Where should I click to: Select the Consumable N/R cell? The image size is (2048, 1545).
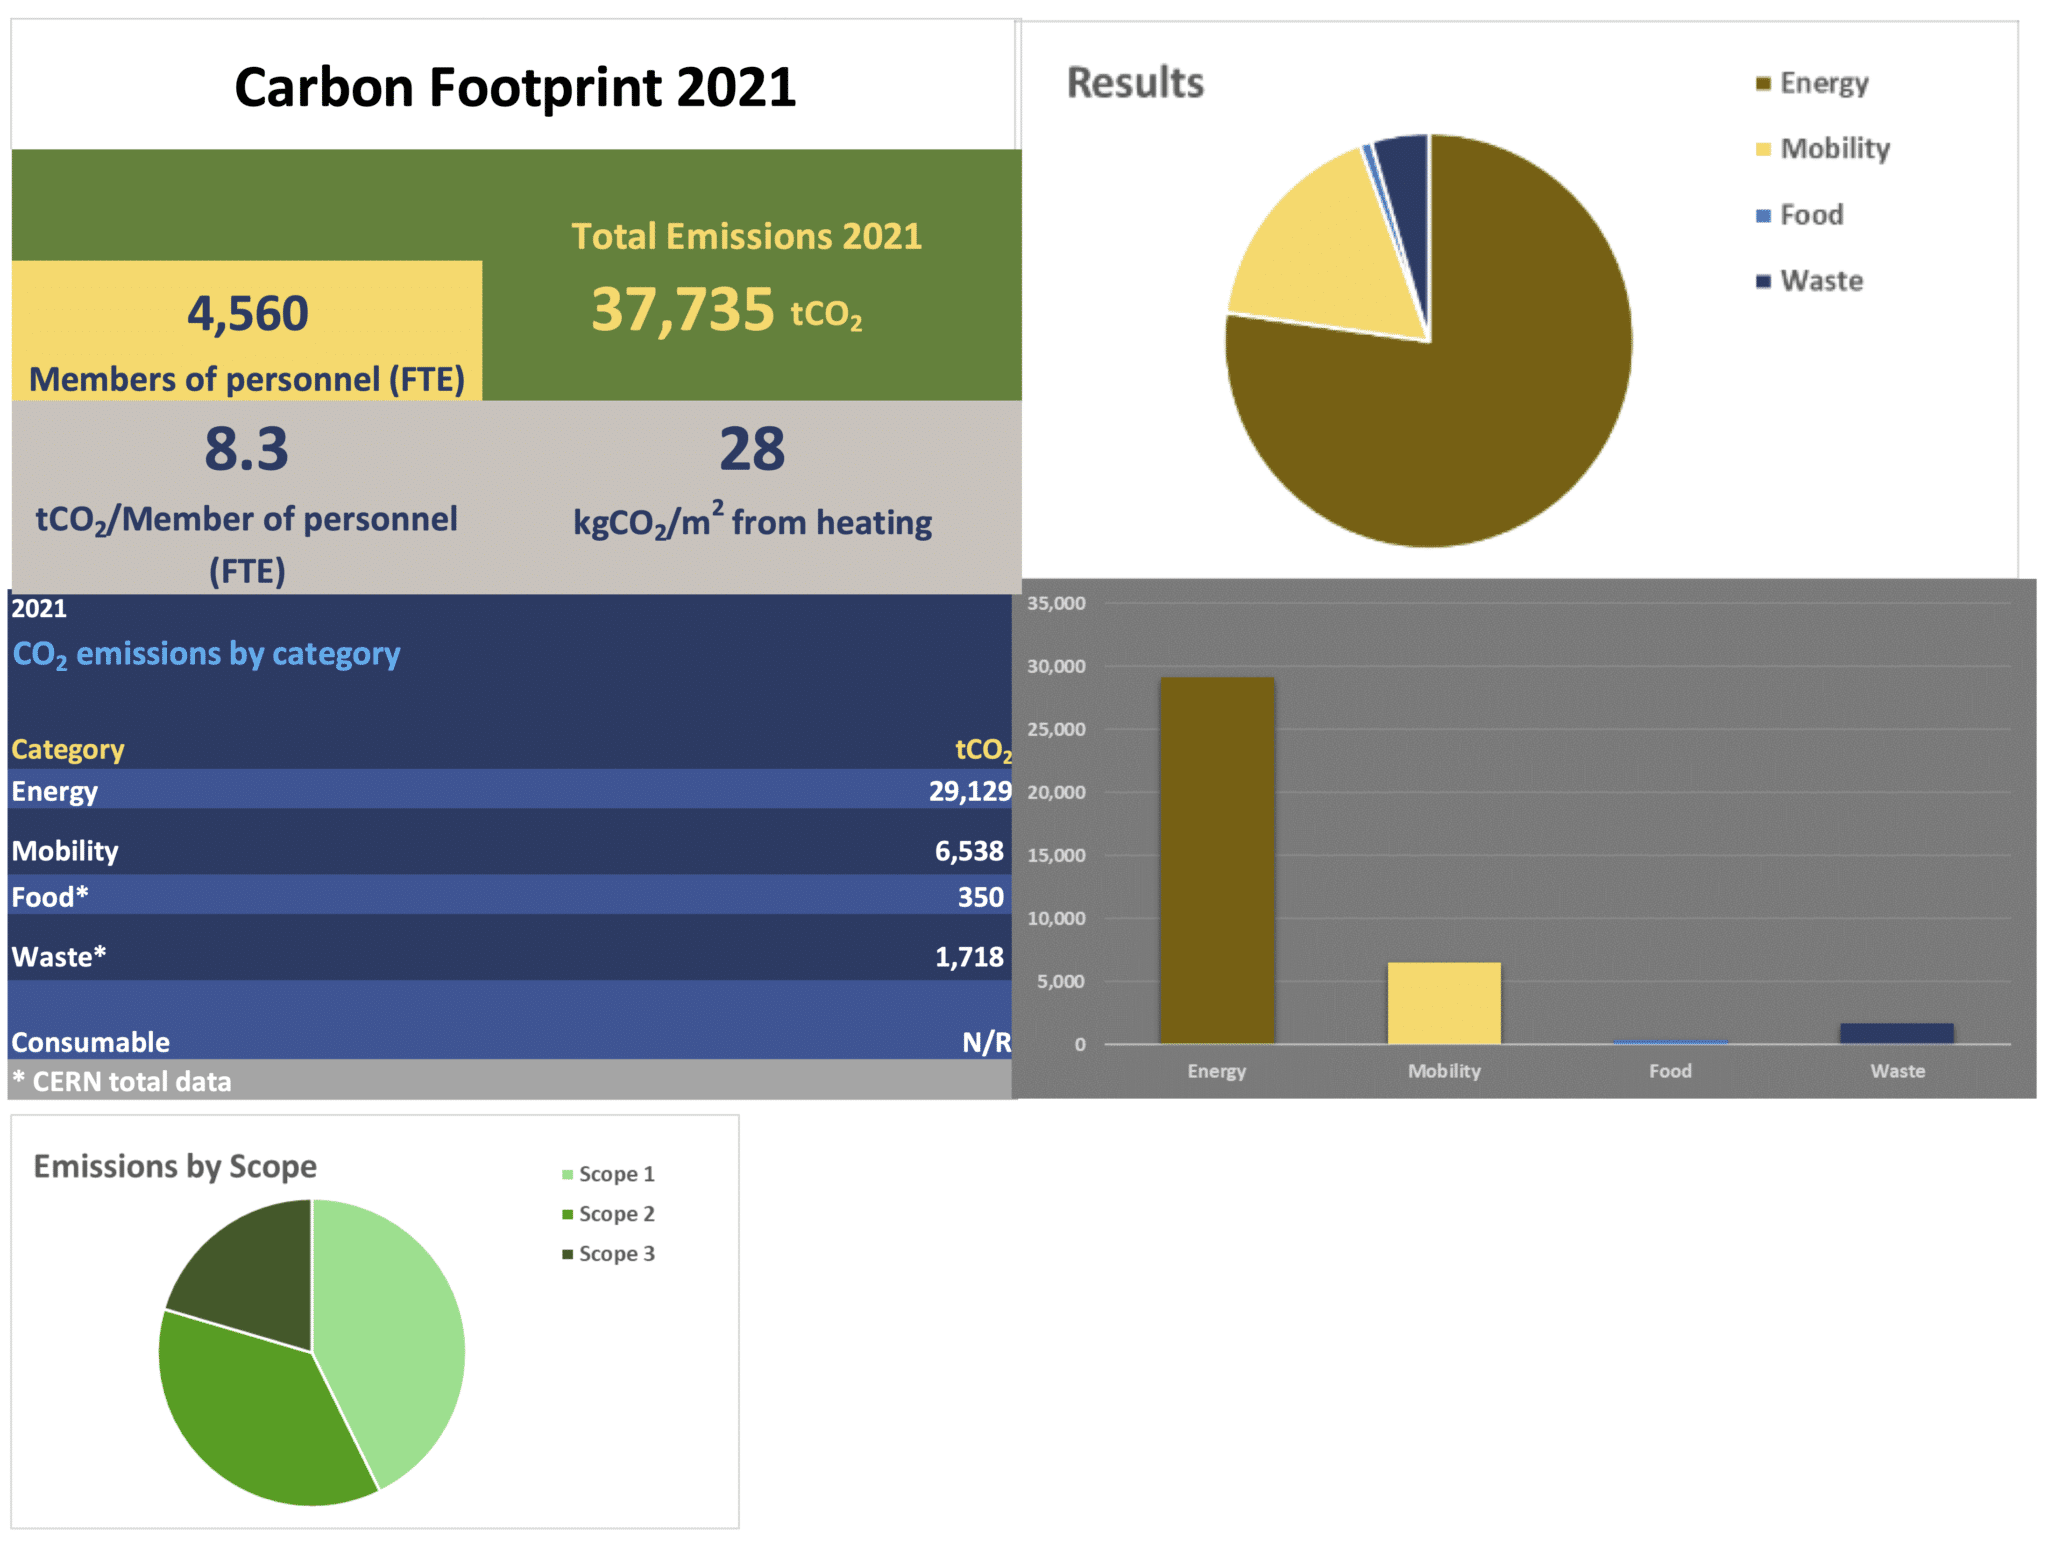[x=985, y=1042]
